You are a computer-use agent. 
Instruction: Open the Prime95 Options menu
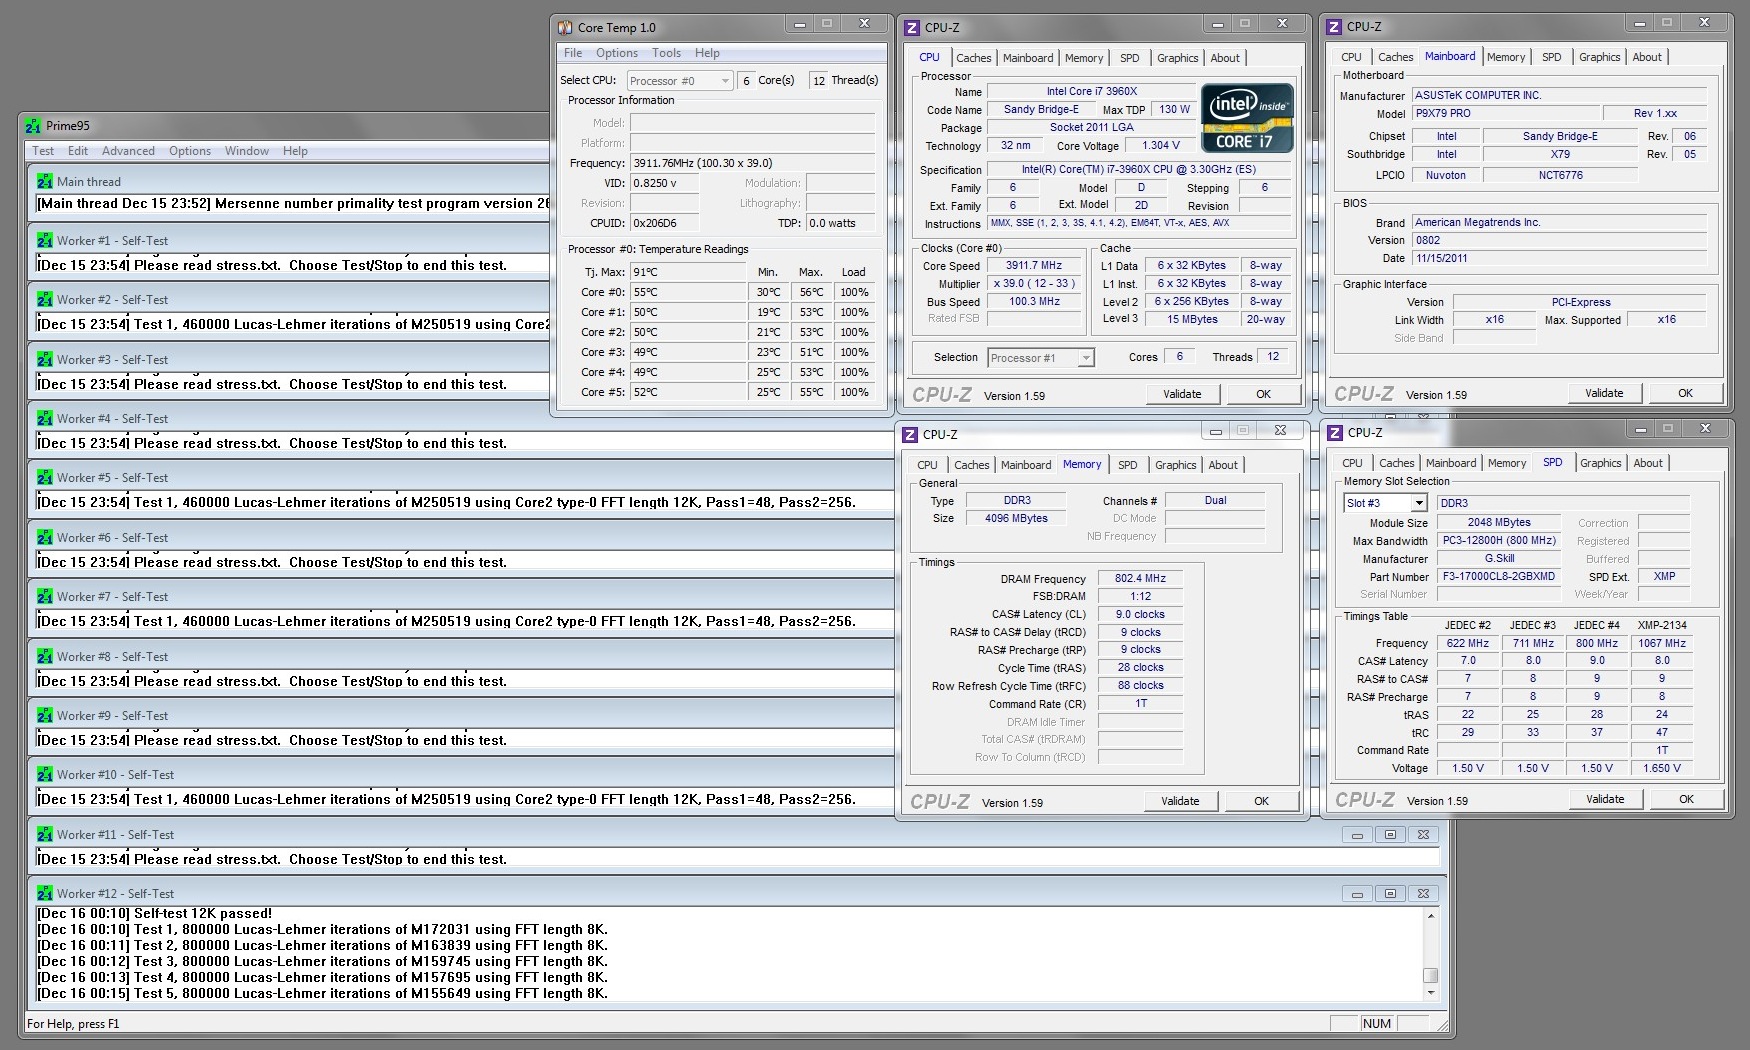pos(190,151)
